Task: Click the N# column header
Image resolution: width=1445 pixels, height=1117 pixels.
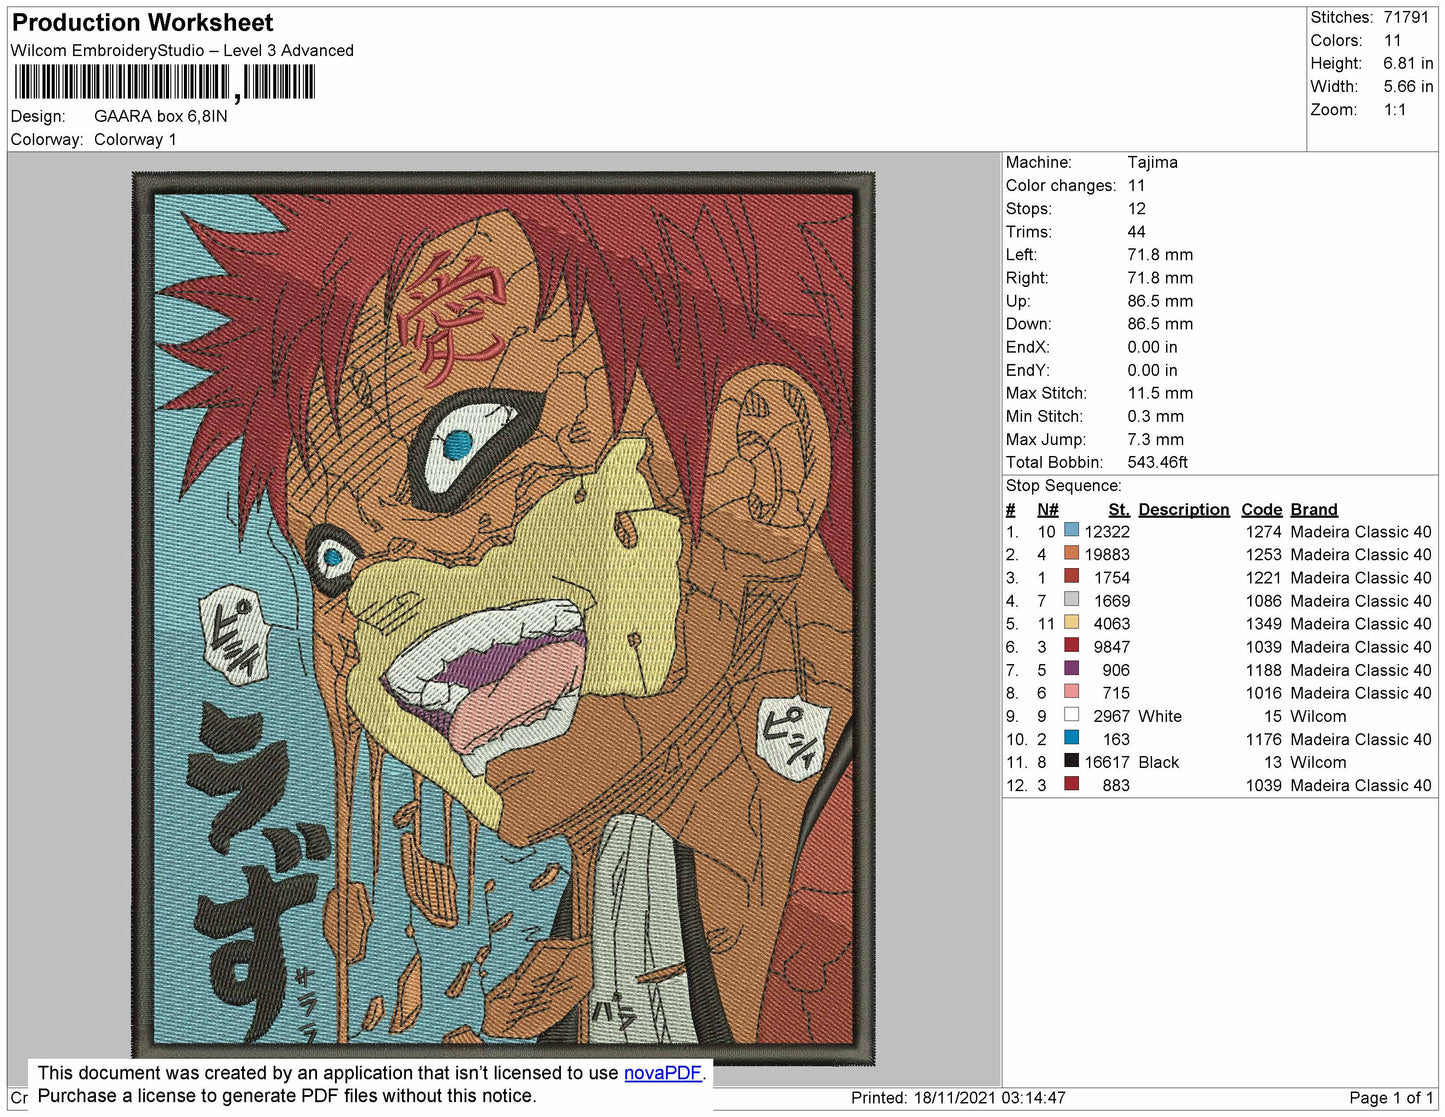Action: (x=1047, y=509)
